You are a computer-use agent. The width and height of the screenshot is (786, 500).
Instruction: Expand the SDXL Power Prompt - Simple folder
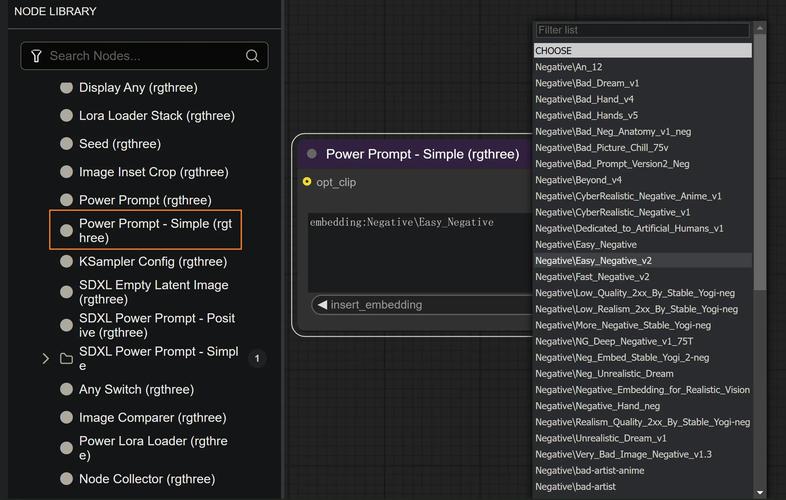45,358
